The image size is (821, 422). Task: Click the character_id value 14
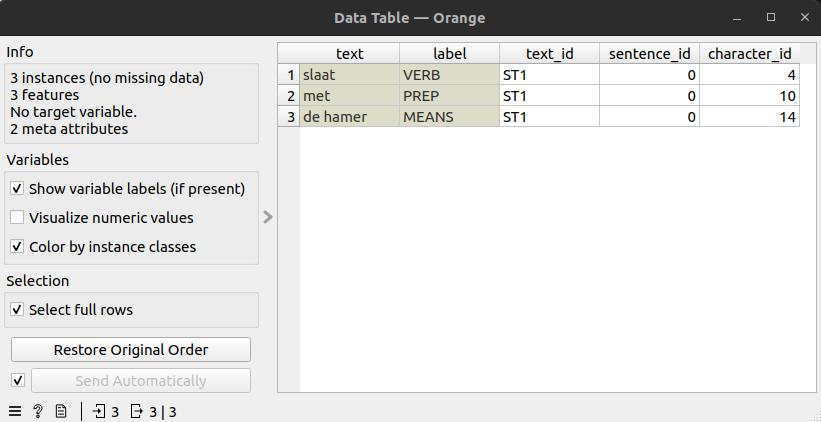point(749,116)
